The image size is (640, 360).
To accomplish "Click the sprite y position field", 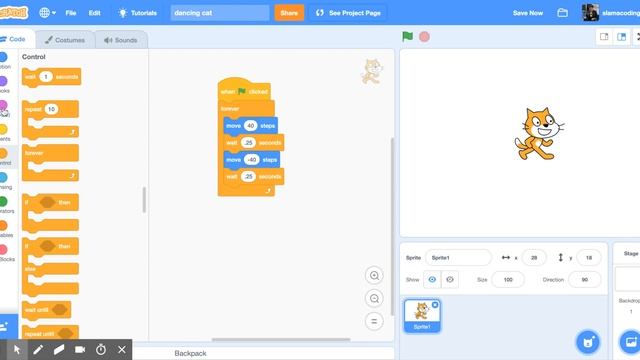I will click(589, 258).
